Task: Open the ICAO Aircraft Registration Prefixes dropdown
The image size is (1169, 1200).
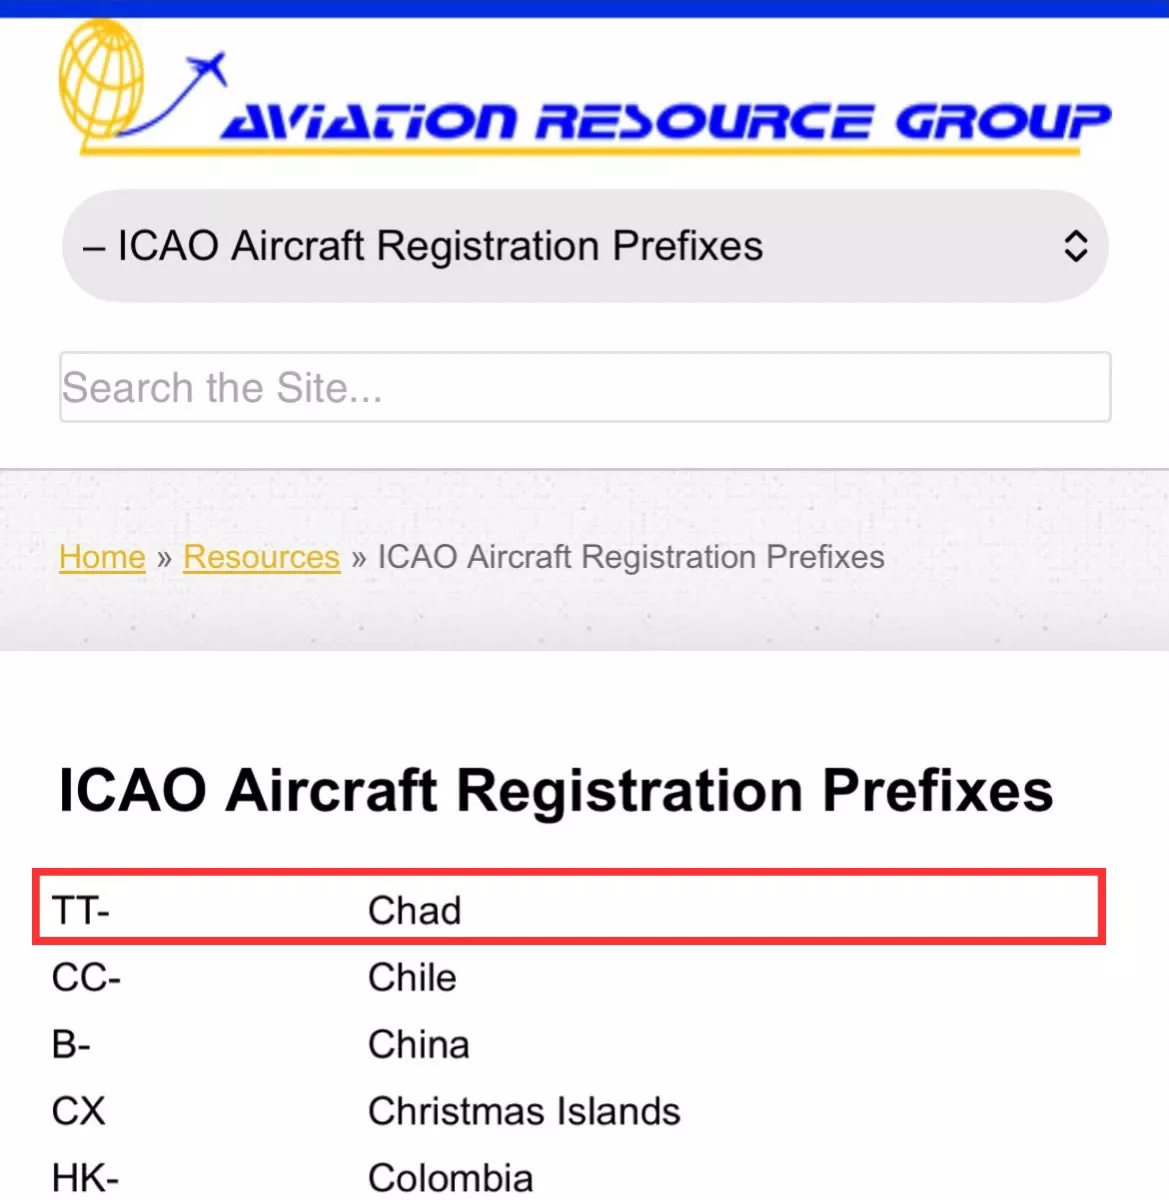Action: pyautogui.click(x=585, y=246)
